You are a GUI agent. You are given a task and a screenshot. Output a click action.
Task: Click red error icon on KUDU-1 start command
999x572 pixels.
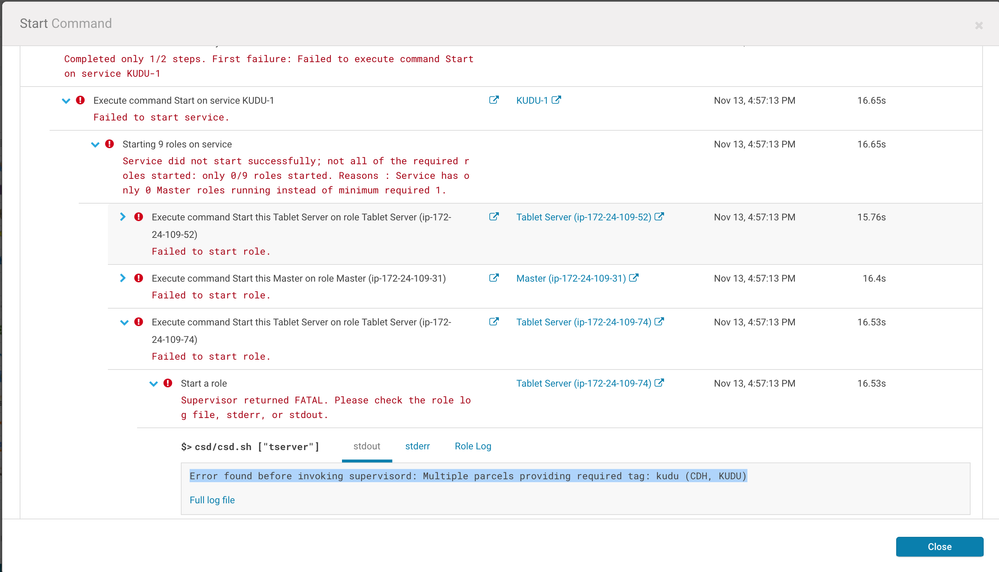(x=81, y=100)
